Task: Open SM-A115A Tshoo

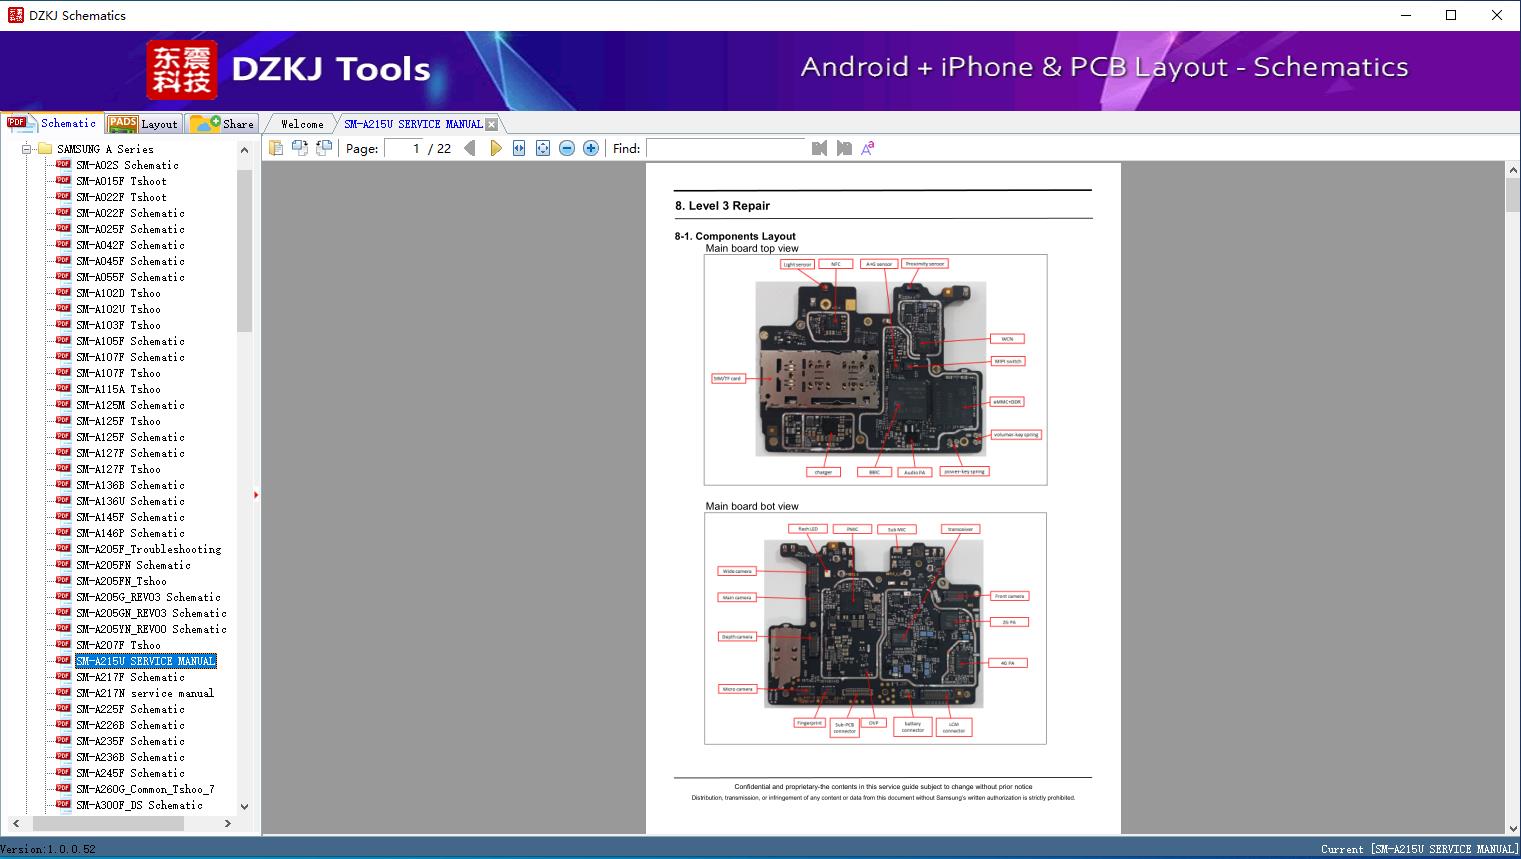Action: [118, 389]
